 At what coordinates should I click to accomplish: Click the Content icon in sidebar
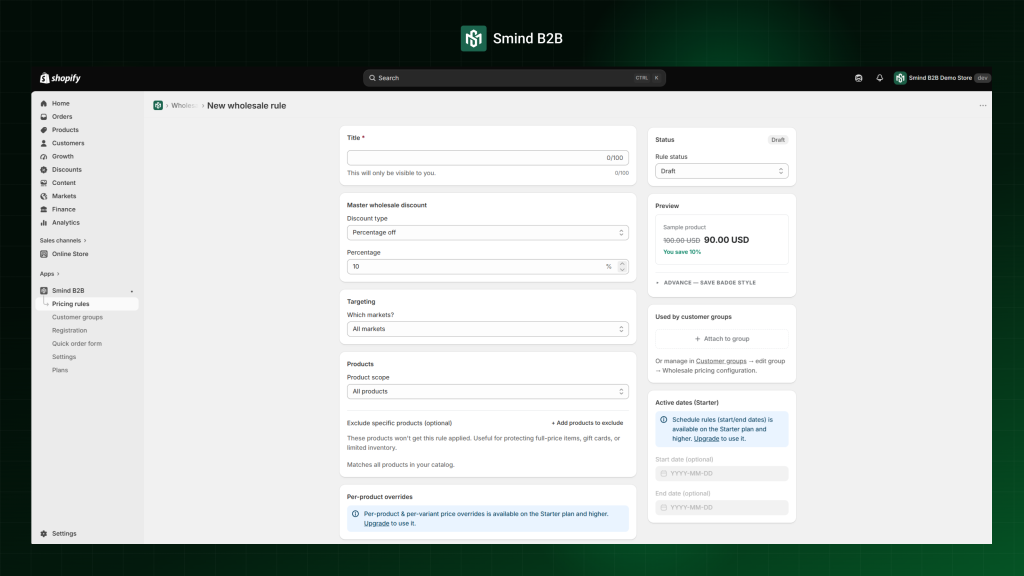point(44,183)
